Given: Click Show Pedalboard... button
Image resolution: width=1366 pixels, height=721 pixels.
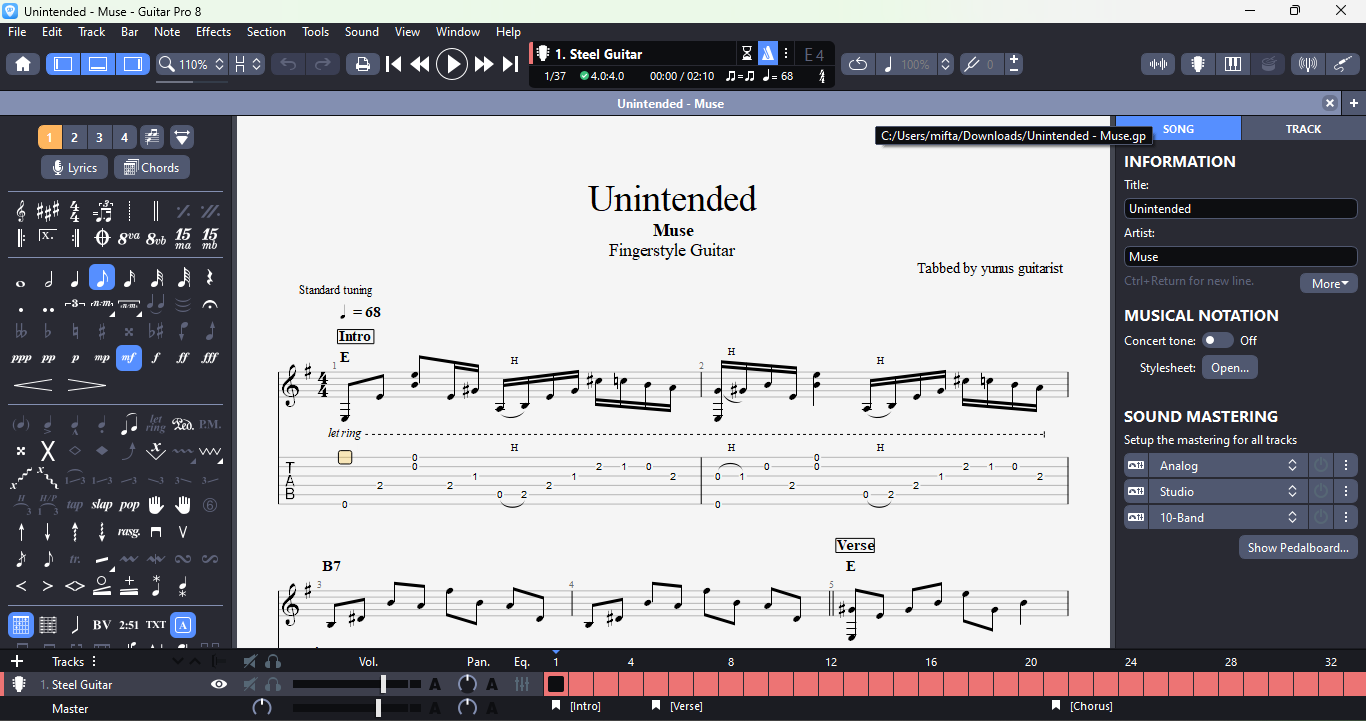Looking at the screenshot, I should pos(1298,548).
